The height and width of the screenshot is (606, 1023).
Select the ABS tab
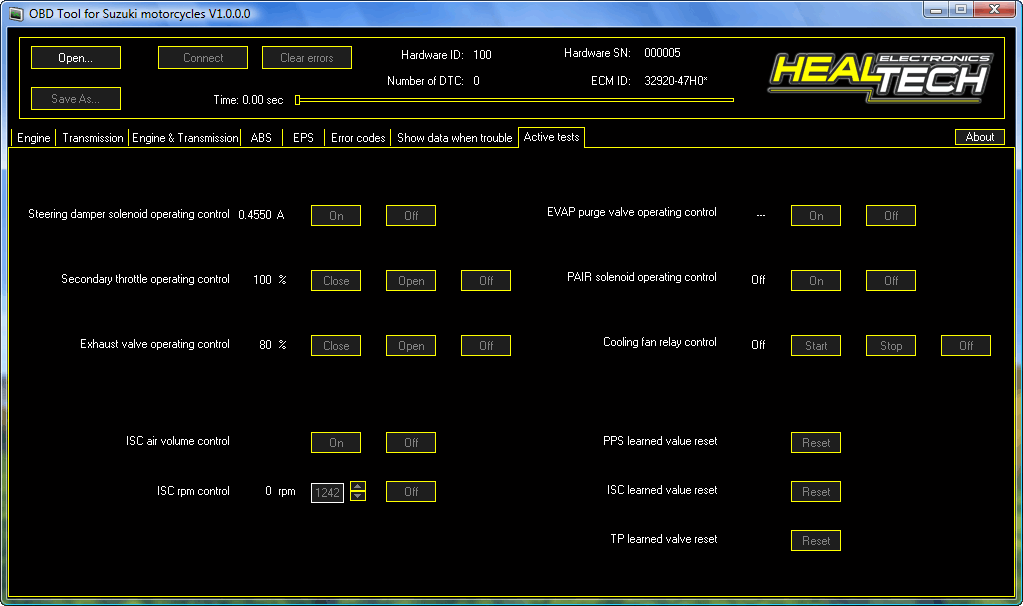pos(261,138)
